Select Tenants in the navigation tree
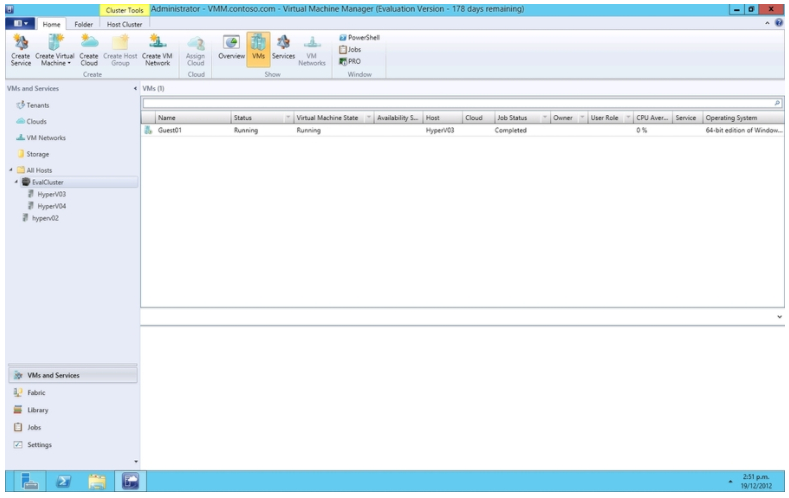789x498 pixels. click(33, 105)
